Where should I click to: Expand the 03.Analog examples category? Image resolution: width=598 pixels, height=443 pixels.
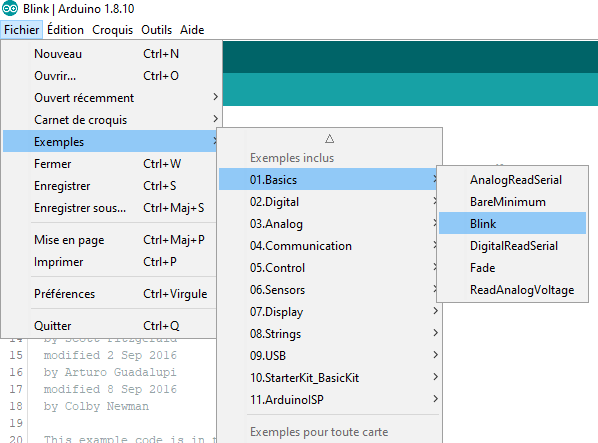click(329, 224)
